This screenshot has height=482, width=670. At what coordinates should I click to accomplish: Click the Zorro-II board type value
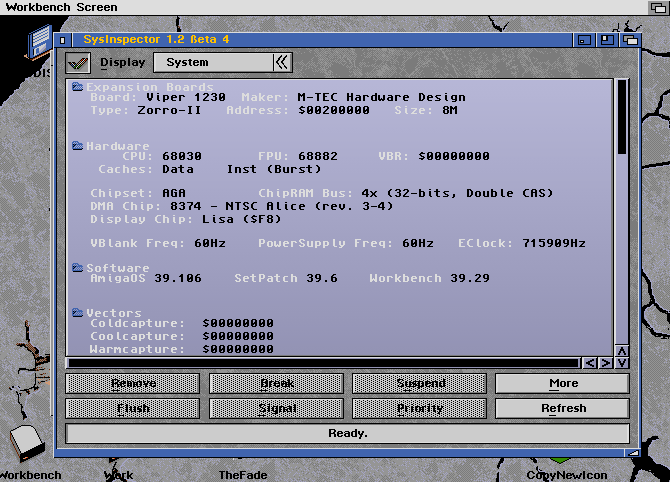coord(169,110)
